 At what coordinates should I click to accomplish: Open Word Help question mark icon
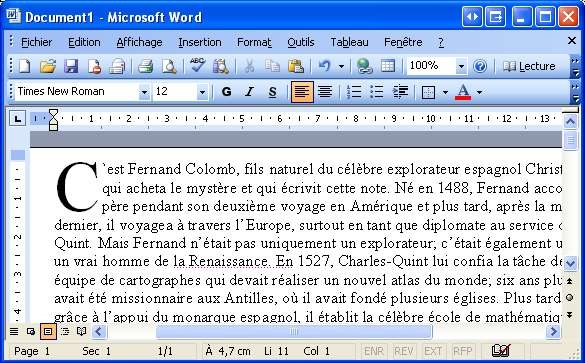(480, 66)
